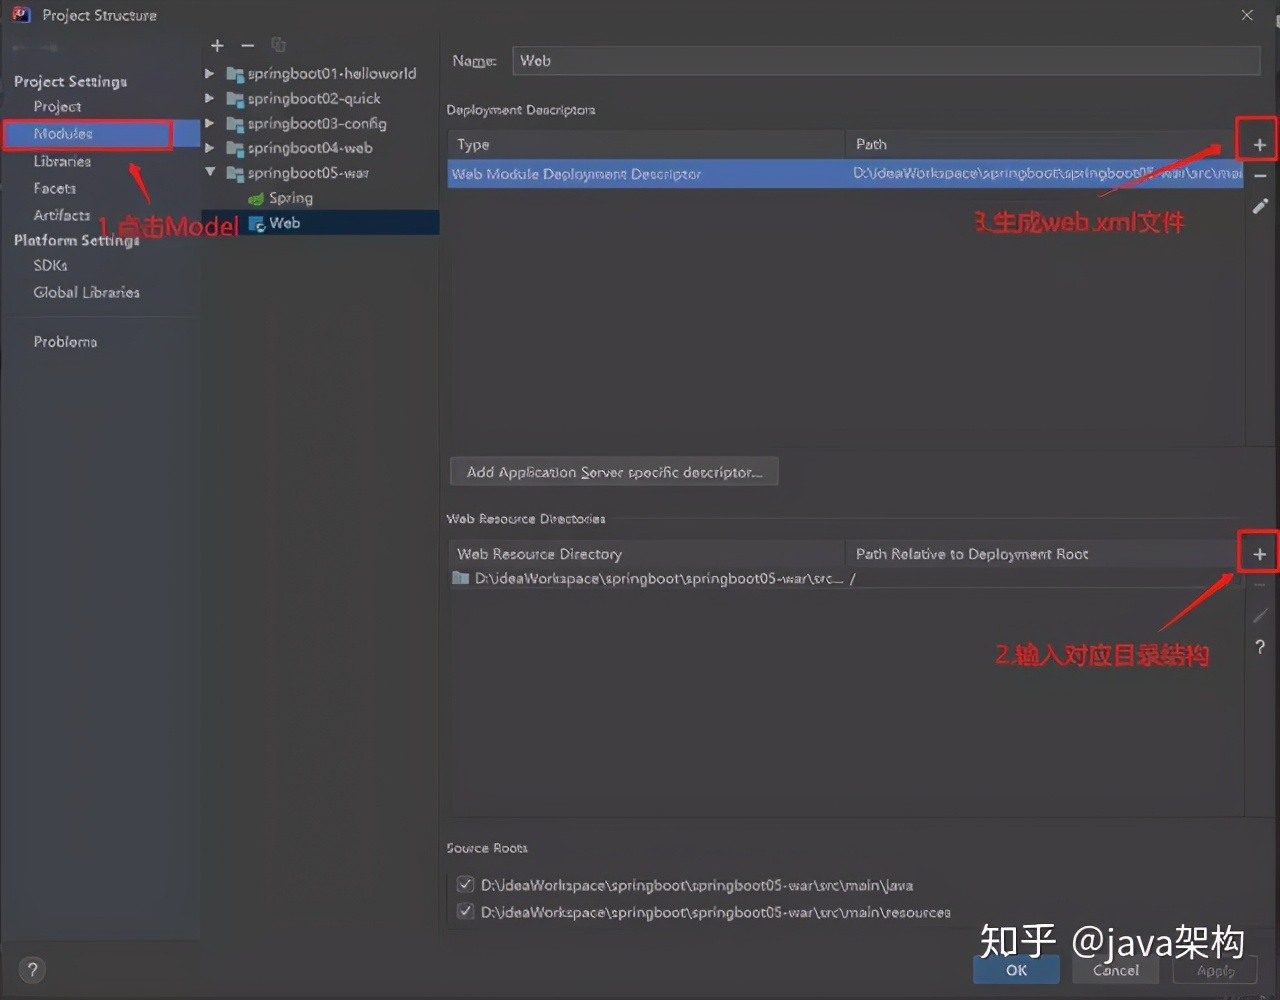Remove the selected deployment descriptor

1260,176
